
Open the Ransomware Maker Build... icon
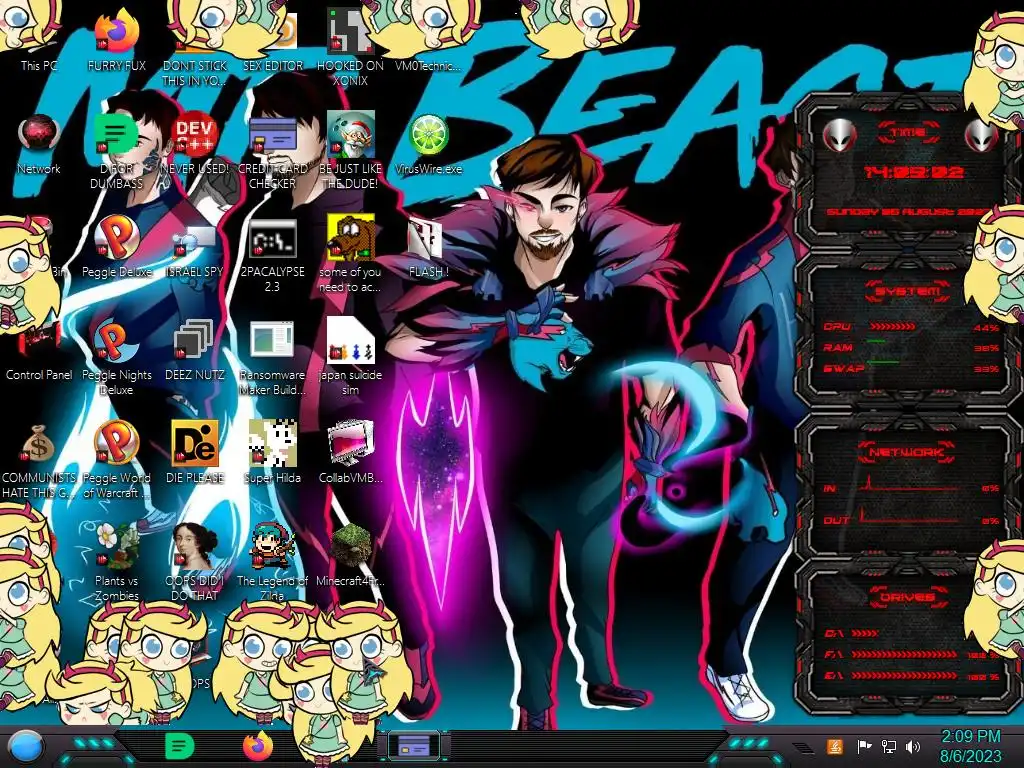click(272, 358)
